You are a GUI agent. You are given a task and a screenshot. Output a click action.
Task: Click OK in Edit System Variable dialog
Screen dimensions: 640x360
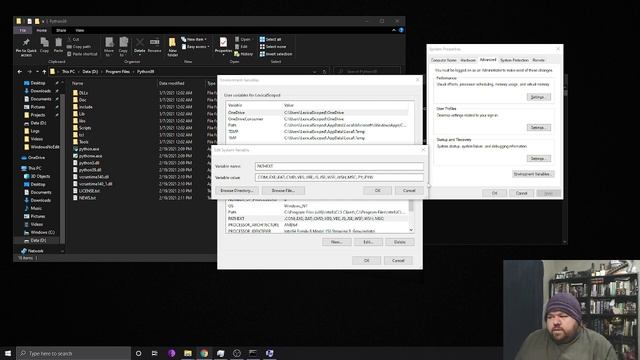click(378, 191)
